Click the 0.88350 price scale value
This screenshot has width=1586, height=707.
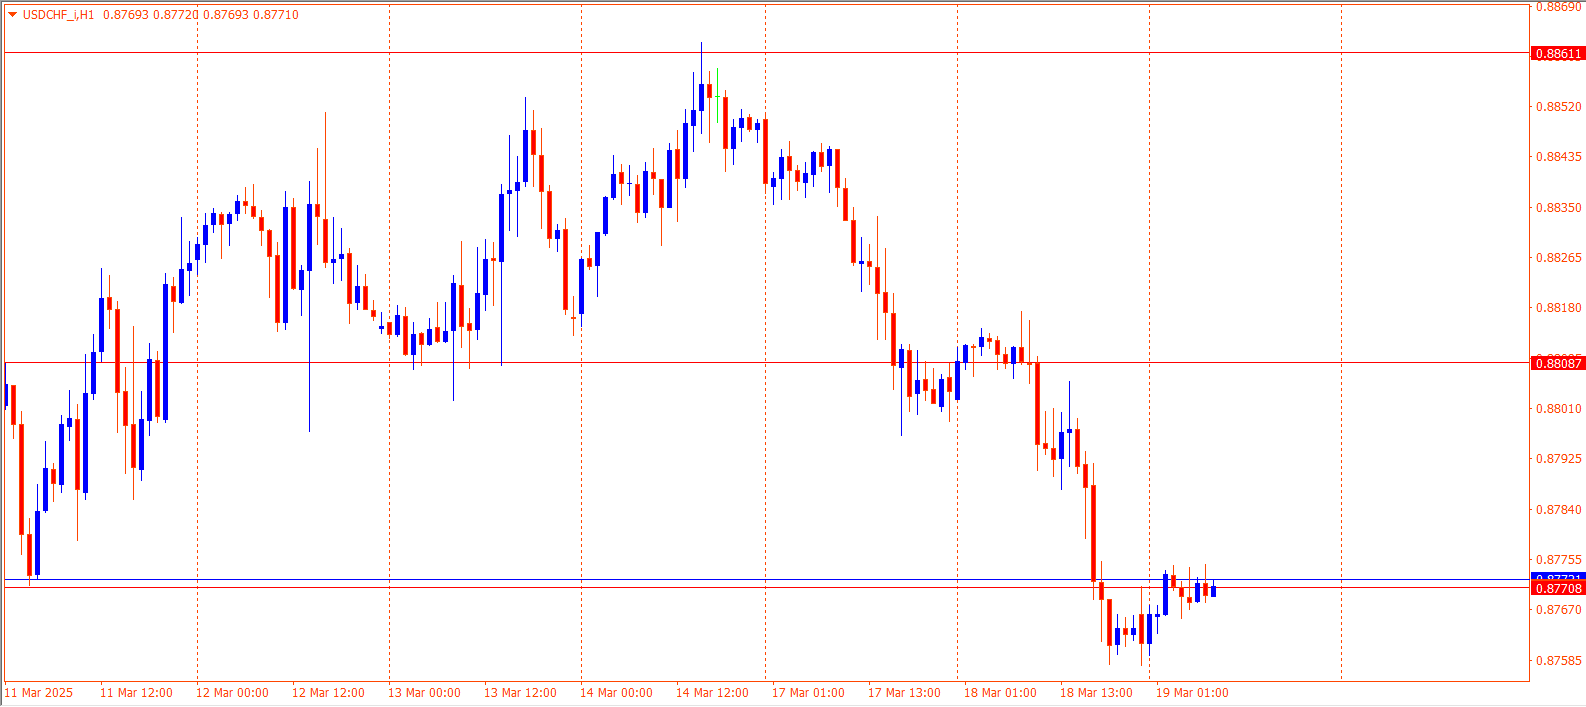point(1559,208)
